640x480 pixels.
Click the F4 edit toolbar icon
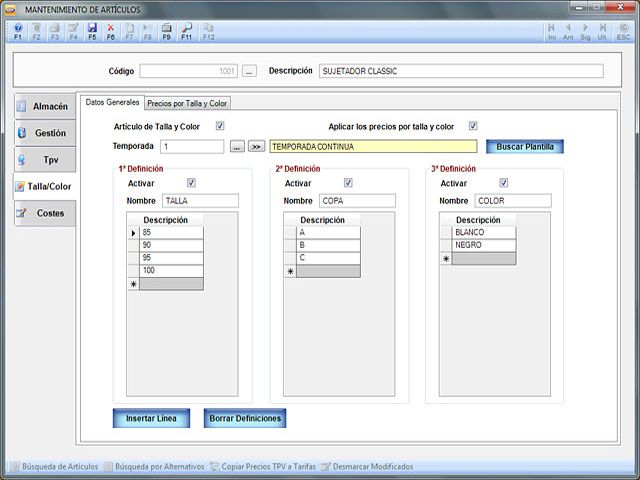coord(73,31)
